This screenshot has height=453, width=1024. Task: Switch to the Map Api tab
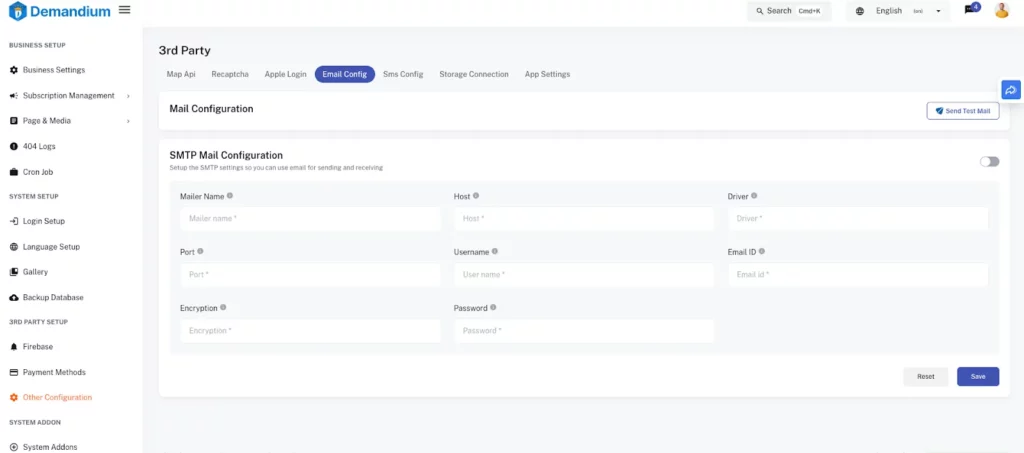pyautogui.click(x=181, y=74)
